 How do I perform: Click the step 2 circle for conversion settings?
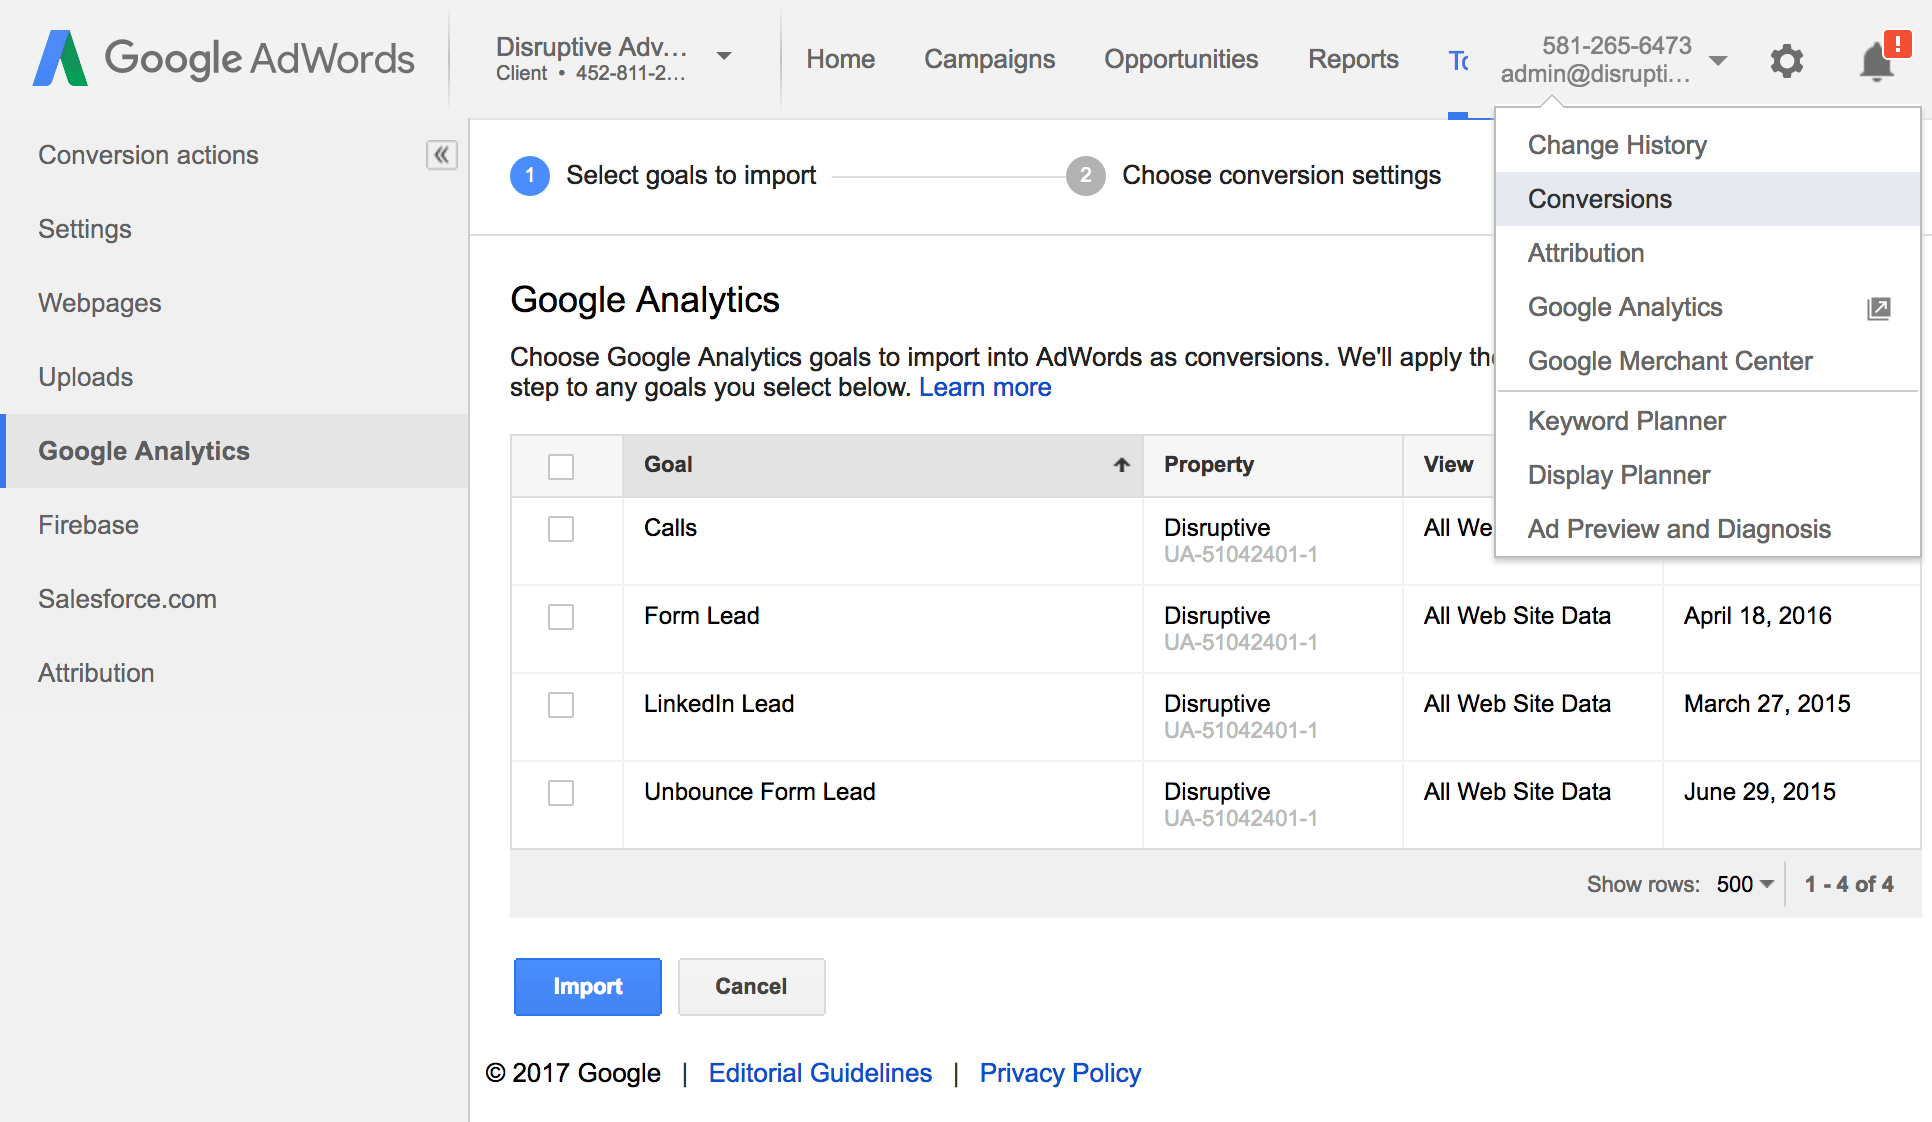click(x=1085, y=176)
